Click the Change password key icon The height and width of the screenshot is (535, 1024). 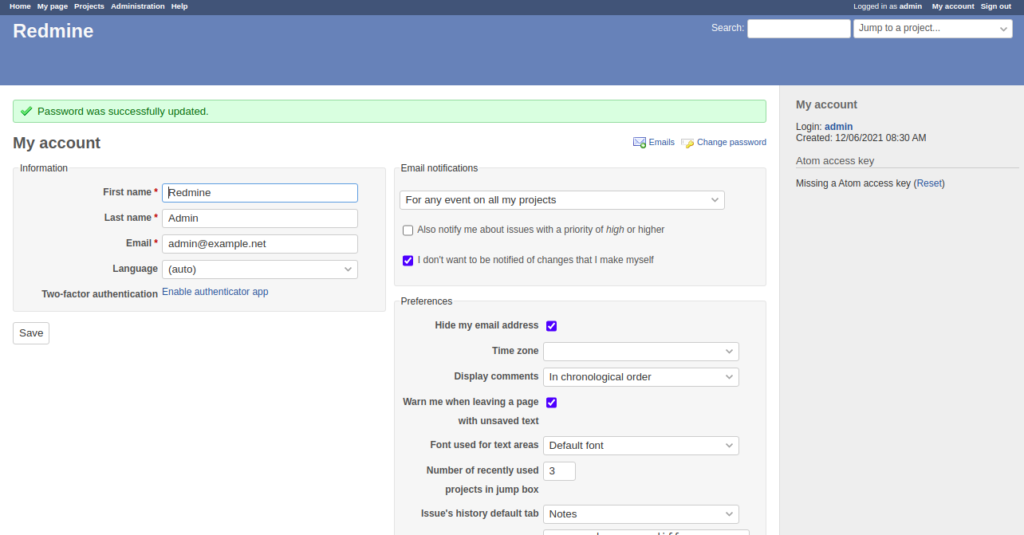[x=688, y=142]
